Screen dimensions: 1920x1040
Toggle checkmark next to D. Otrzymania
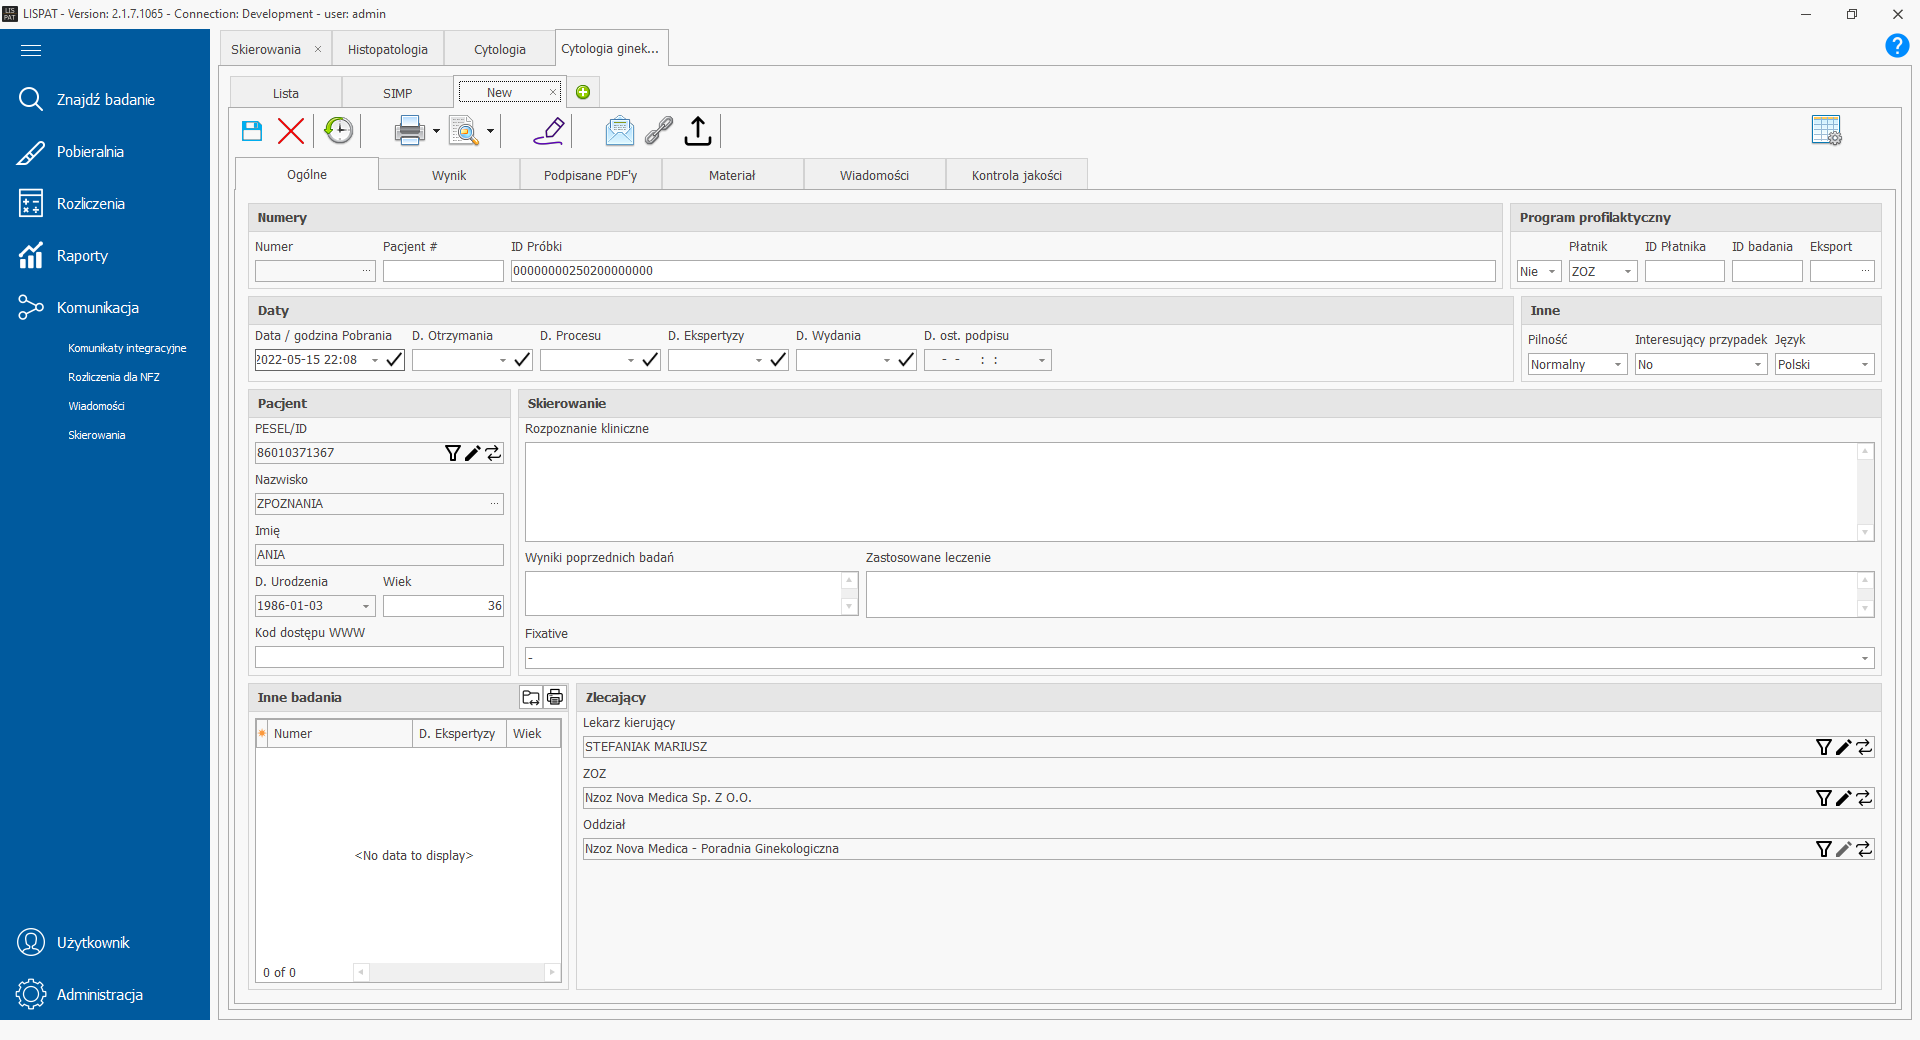coord(522,360)
